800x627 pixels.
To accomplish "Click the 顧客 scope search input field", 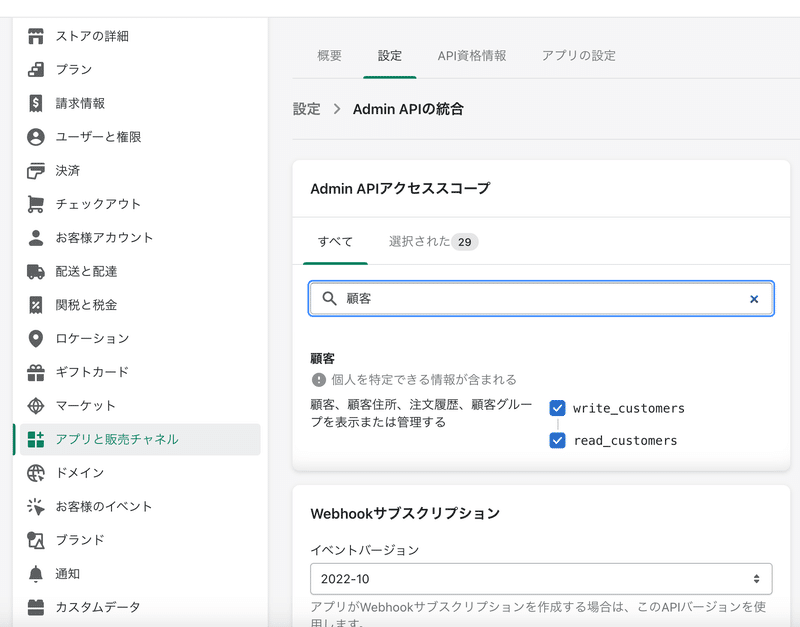I will pyautogui.click(x=541, y=298).
